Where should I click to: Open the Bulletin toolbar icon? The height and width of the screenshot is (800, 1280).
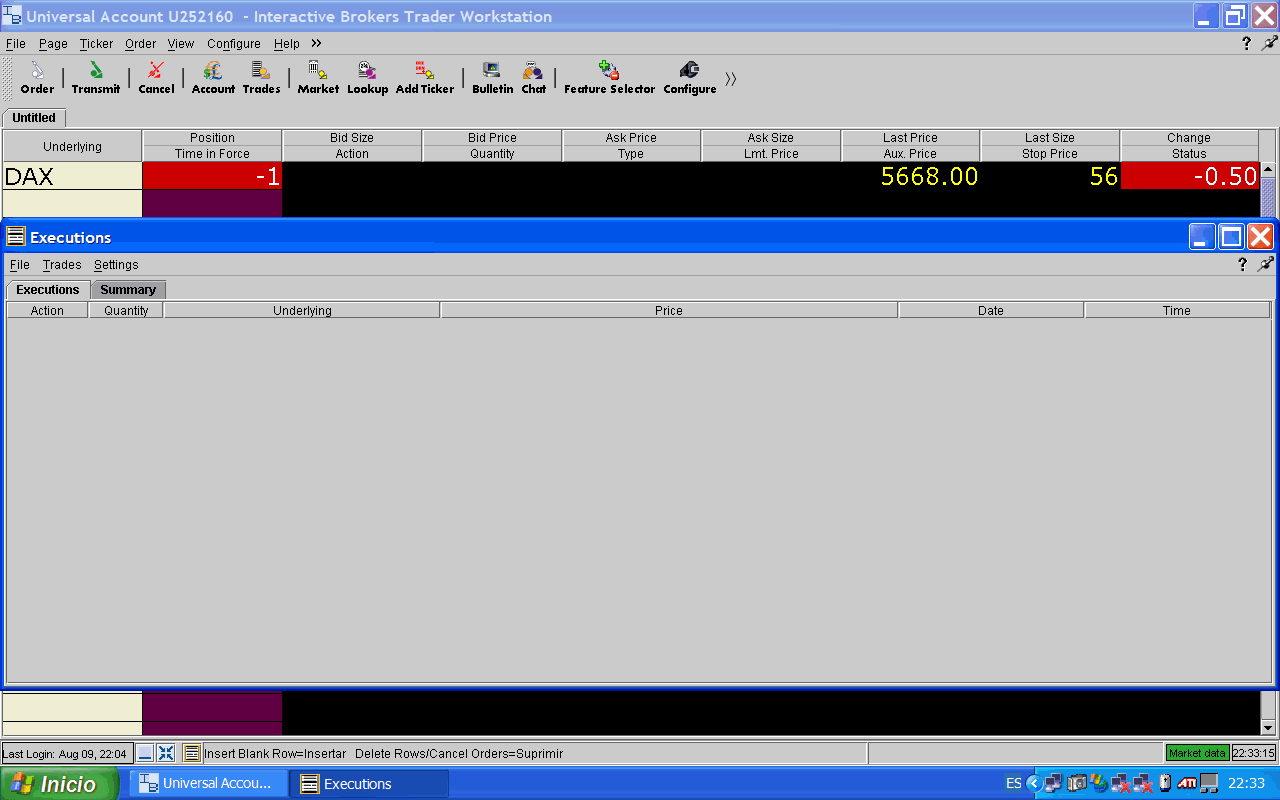(492, 77)
